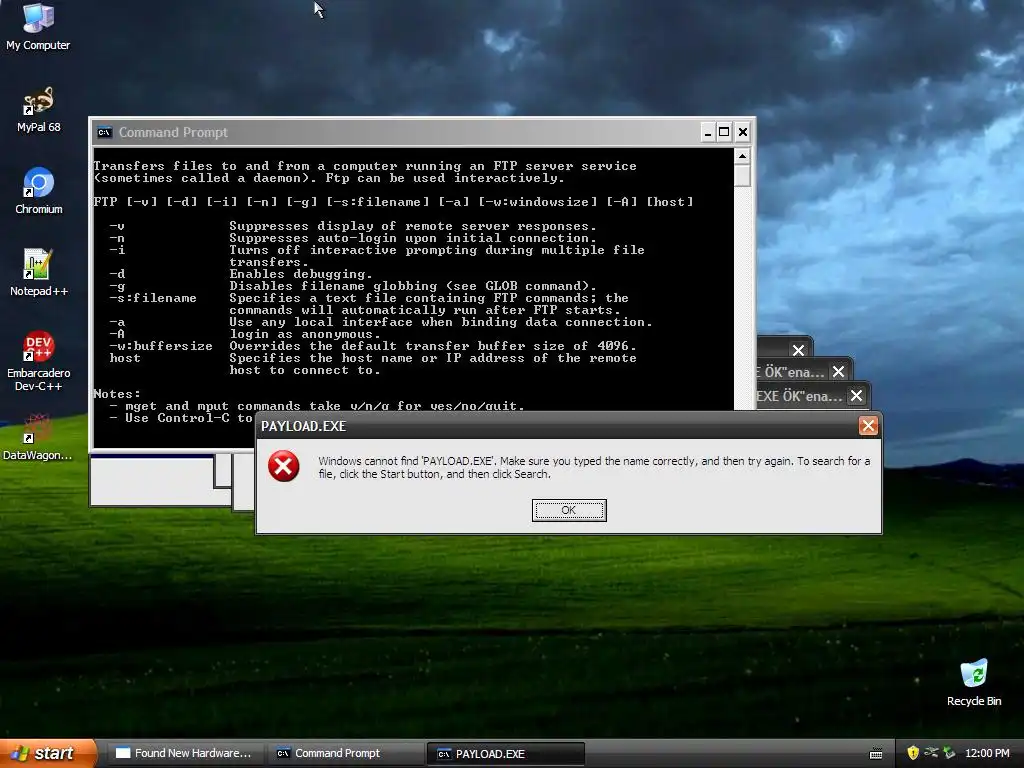Switch to Command Prompt taskbar button

coord(345,753)
